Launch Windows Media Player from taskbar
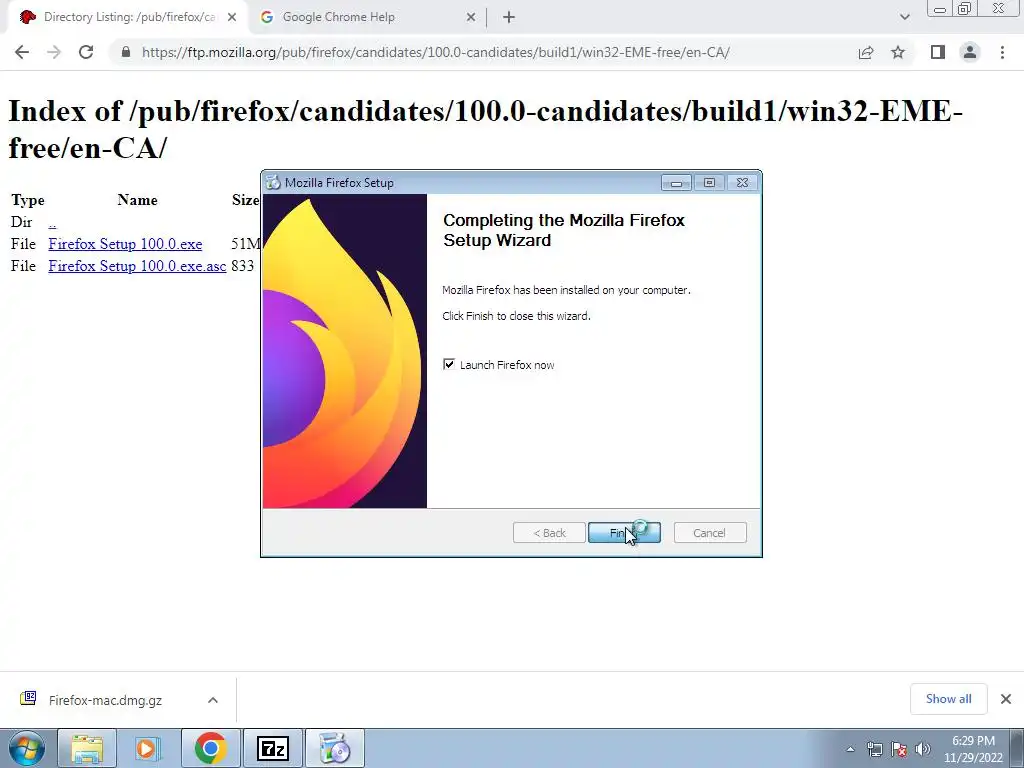This screenshot has height=768, width=1024. [148, 748]
